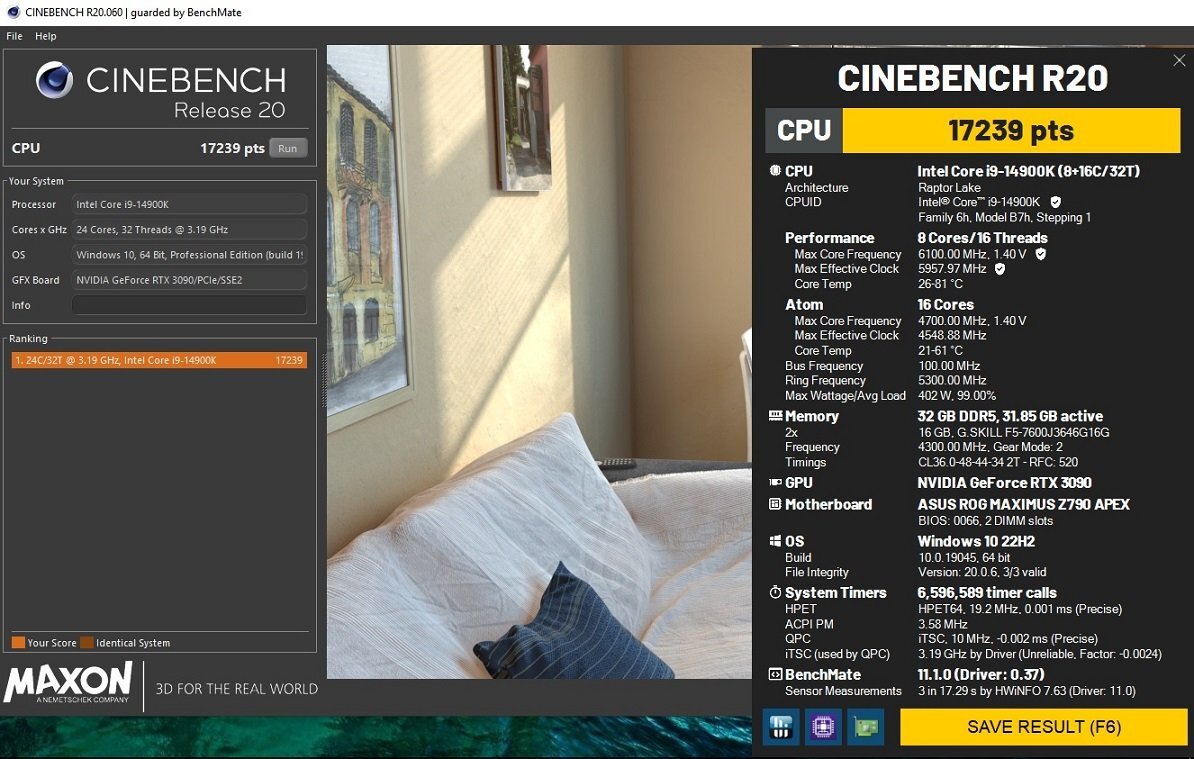This screenshot has height=759, width=1194.
Task: Click the Atom '16 Cores' value
Action: coord(945,305)
